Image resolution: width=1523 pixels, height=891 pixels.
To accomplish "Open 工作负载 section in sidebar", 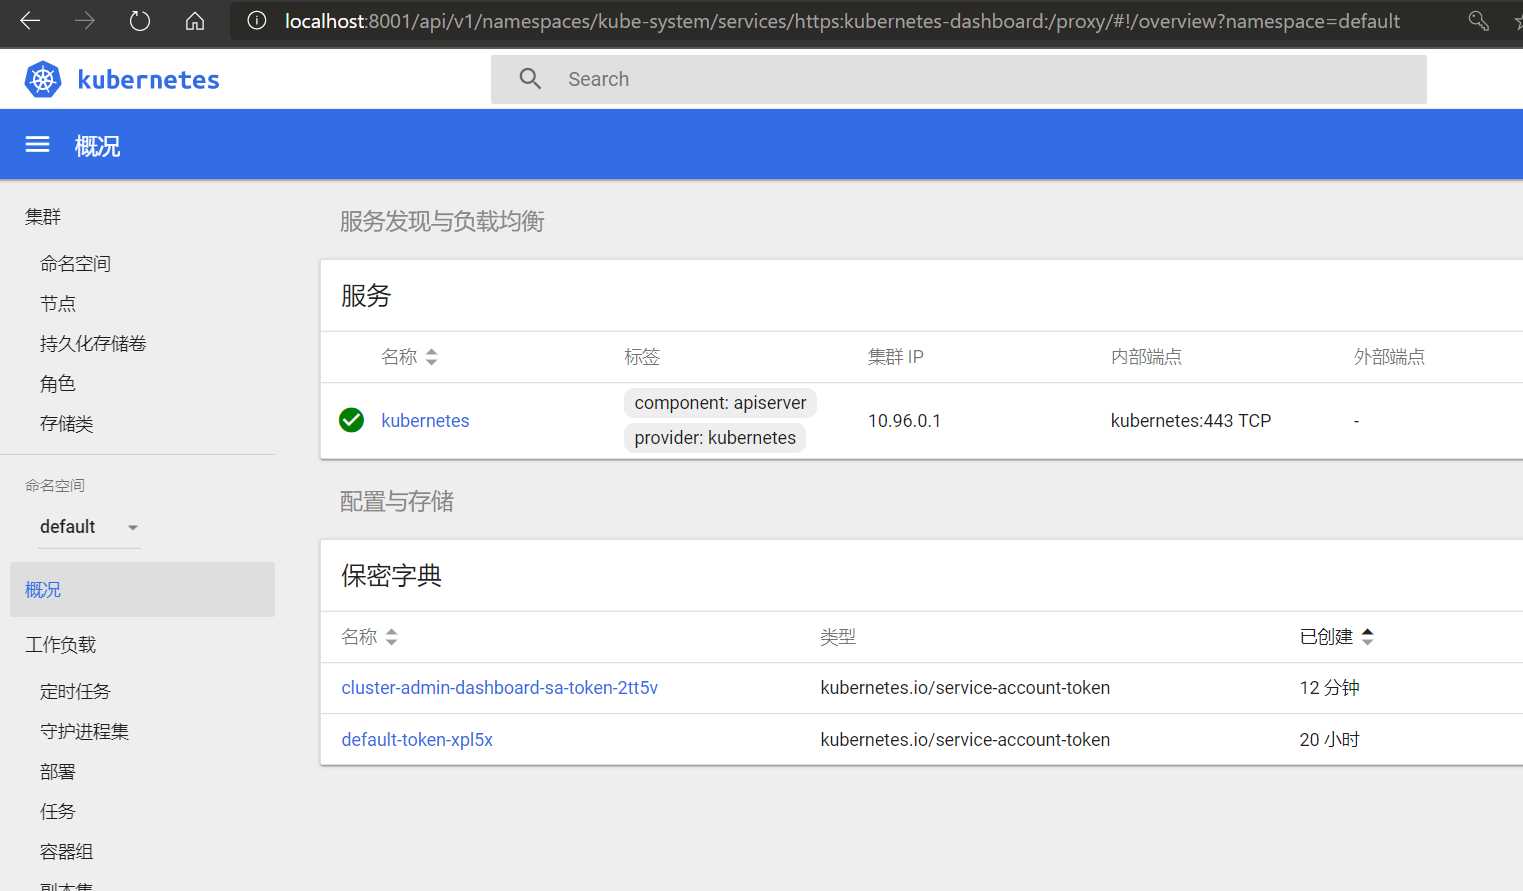I will pos(60,645).
